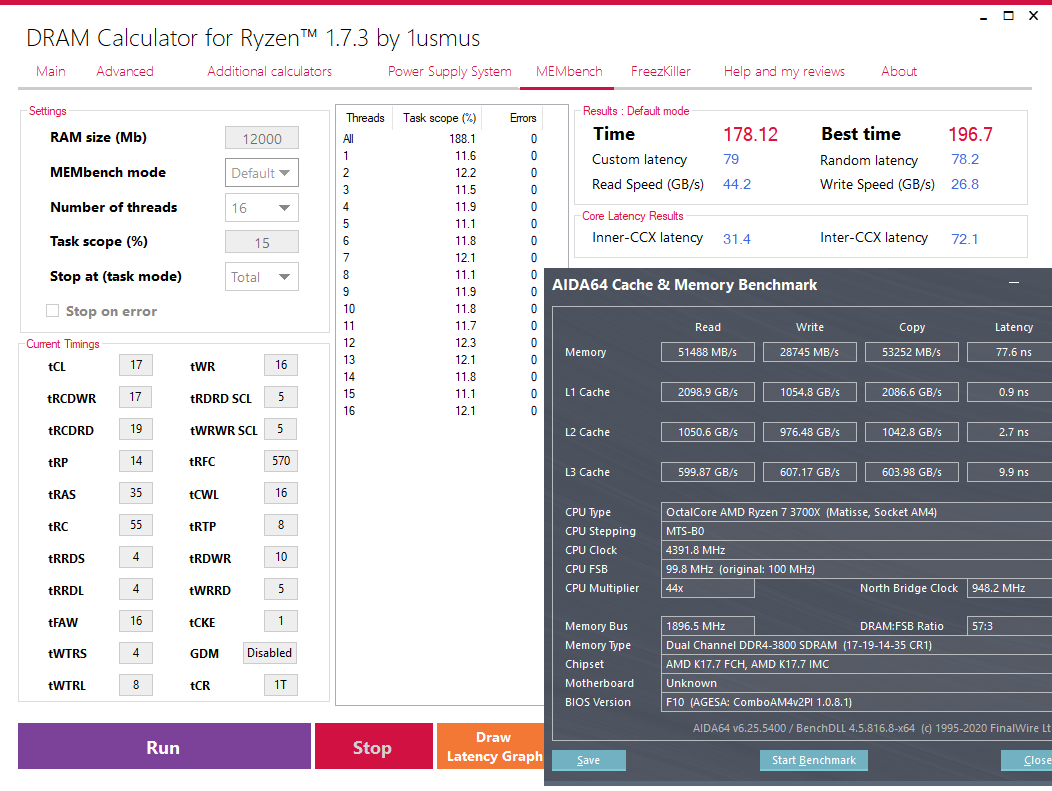Expand the Number of threads dropdown
This screenshot has height=791, width=1052.
[x=262, y=208]
